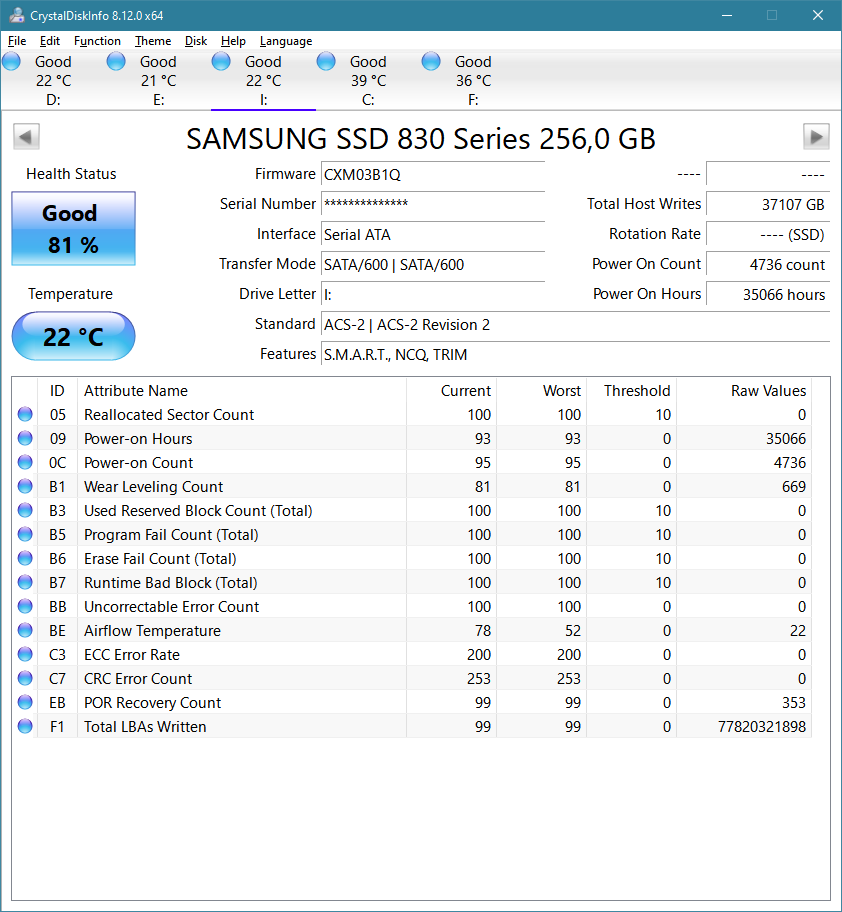The image size is (842, 912).
Task: Click the status orb for disk D:
Action: (12, 61)
